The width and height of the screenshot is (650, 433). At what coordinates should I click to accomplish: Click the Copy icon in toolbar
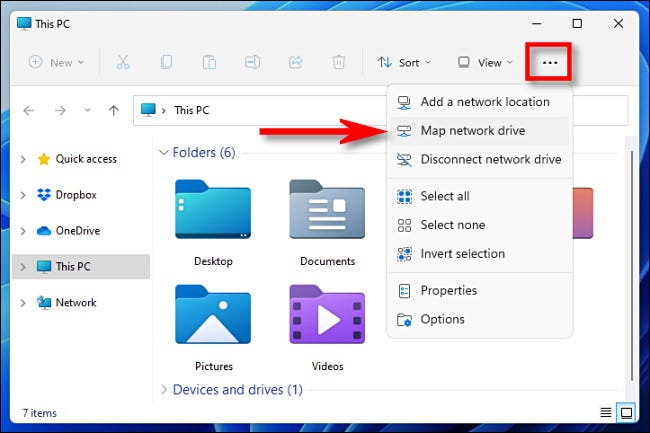[166, 63]
